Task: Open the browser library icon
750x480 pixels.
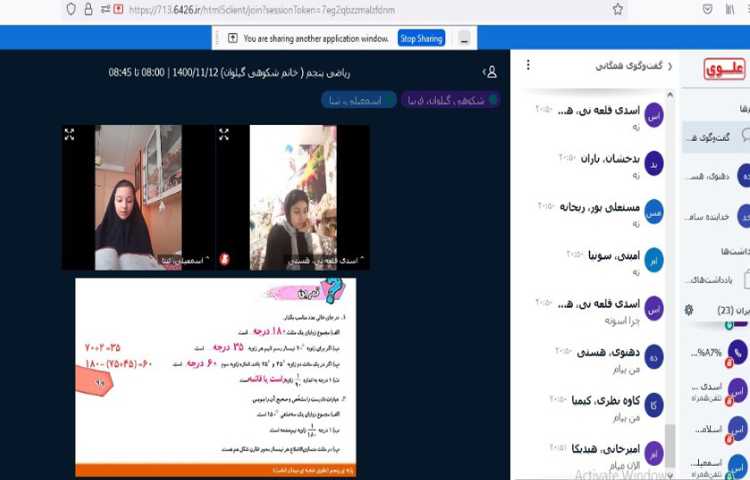Action: tap(730, 9)
